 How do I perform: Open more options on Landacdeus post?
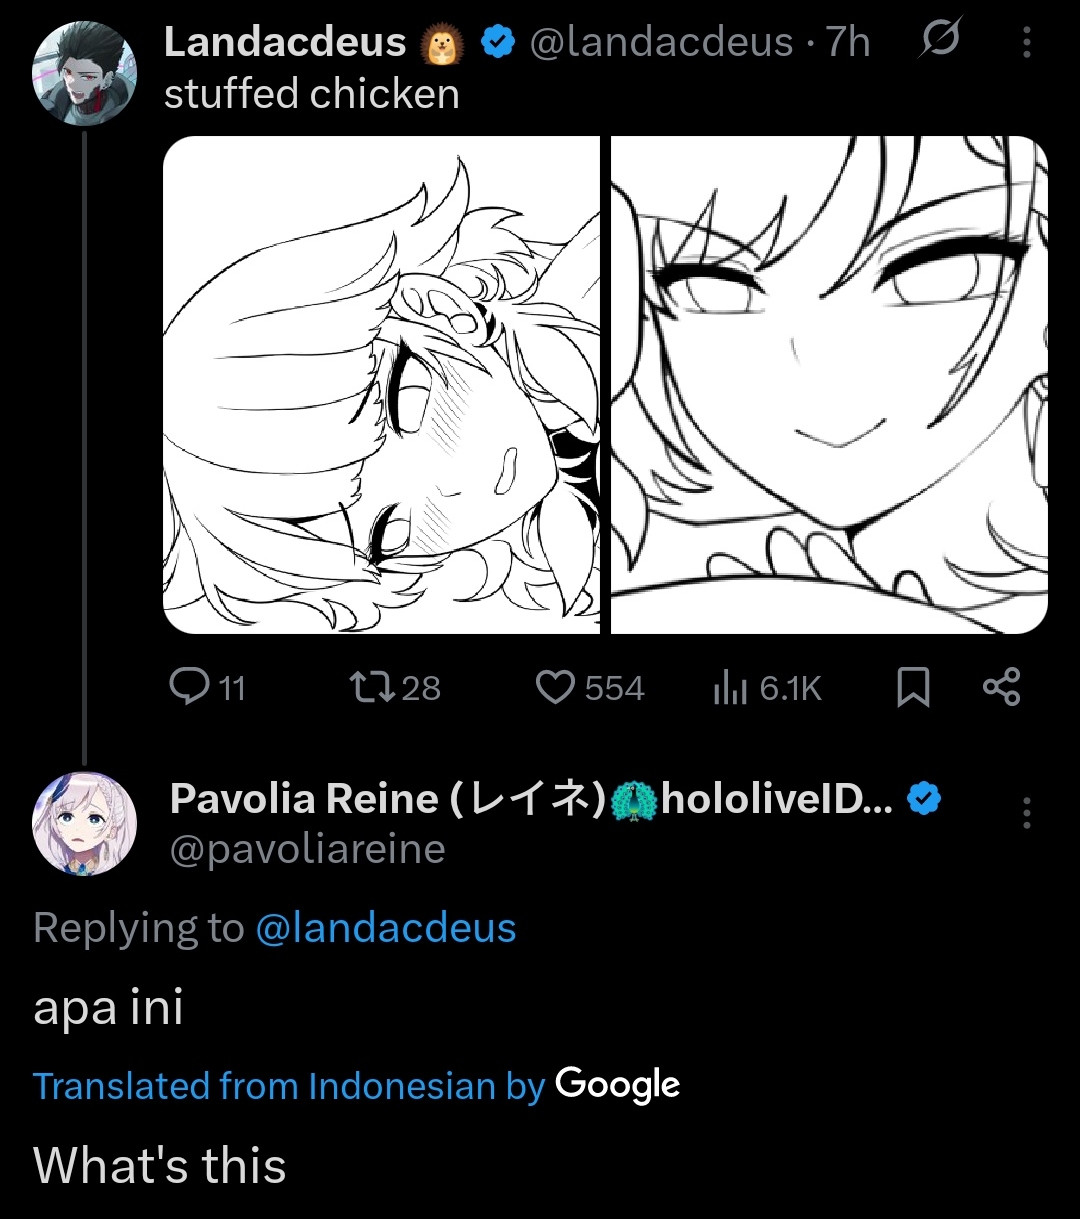(x=1026, y=42)
